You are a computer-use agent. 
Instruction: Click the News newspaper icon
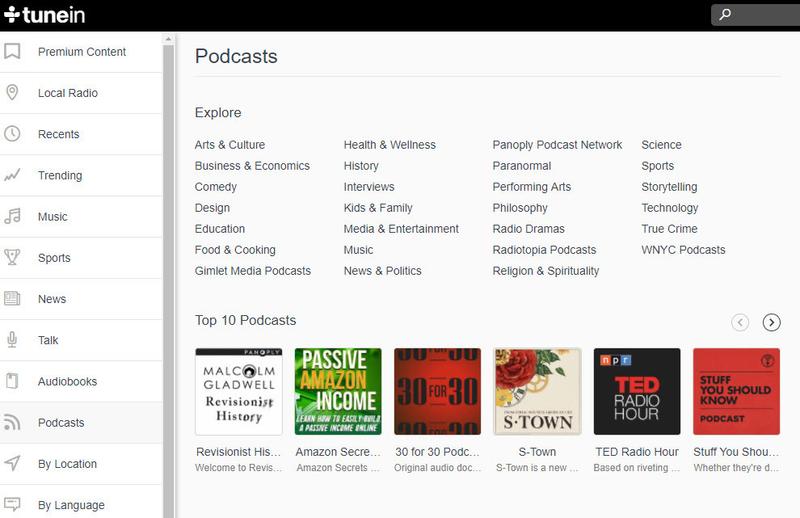[x=12, y=299]
